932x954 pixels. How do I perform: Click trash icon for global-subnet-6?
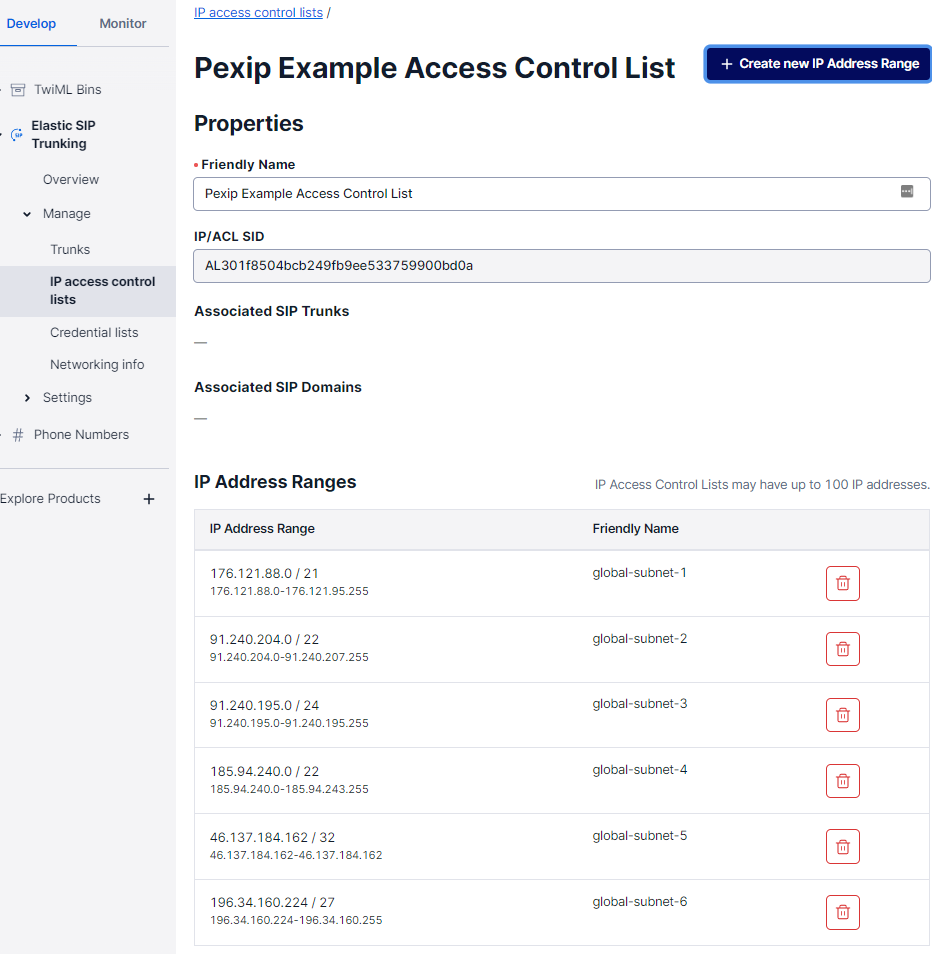point(842,912)
